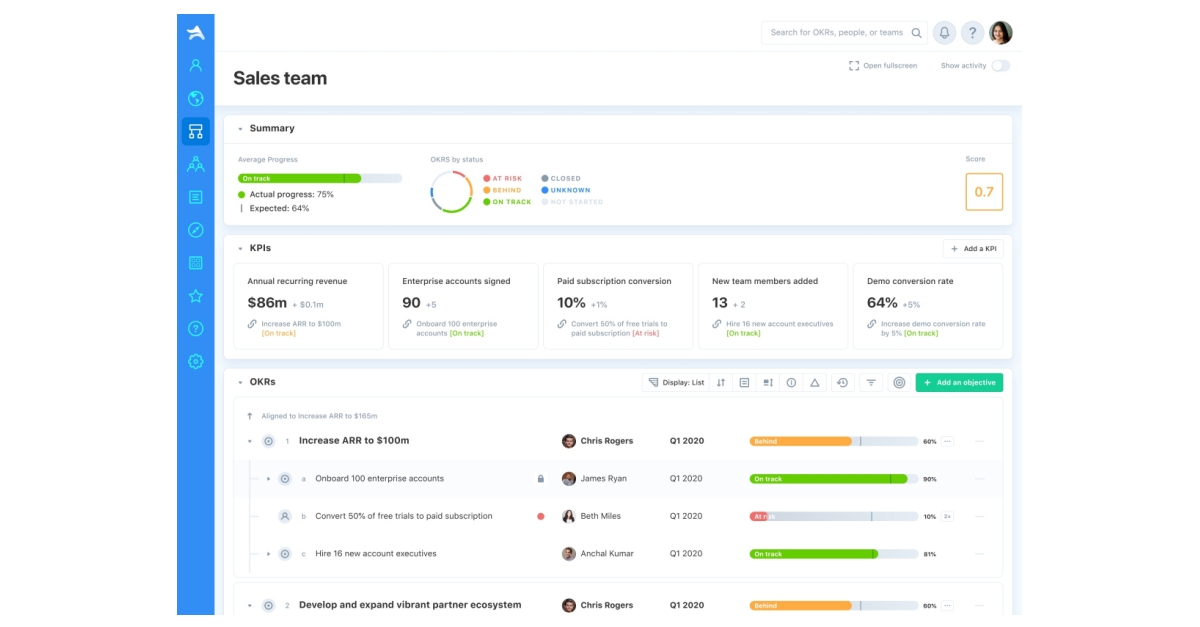Screen dimensions: 1200x627
Task: Collapse the Summary section
Action: pos(240,128)
